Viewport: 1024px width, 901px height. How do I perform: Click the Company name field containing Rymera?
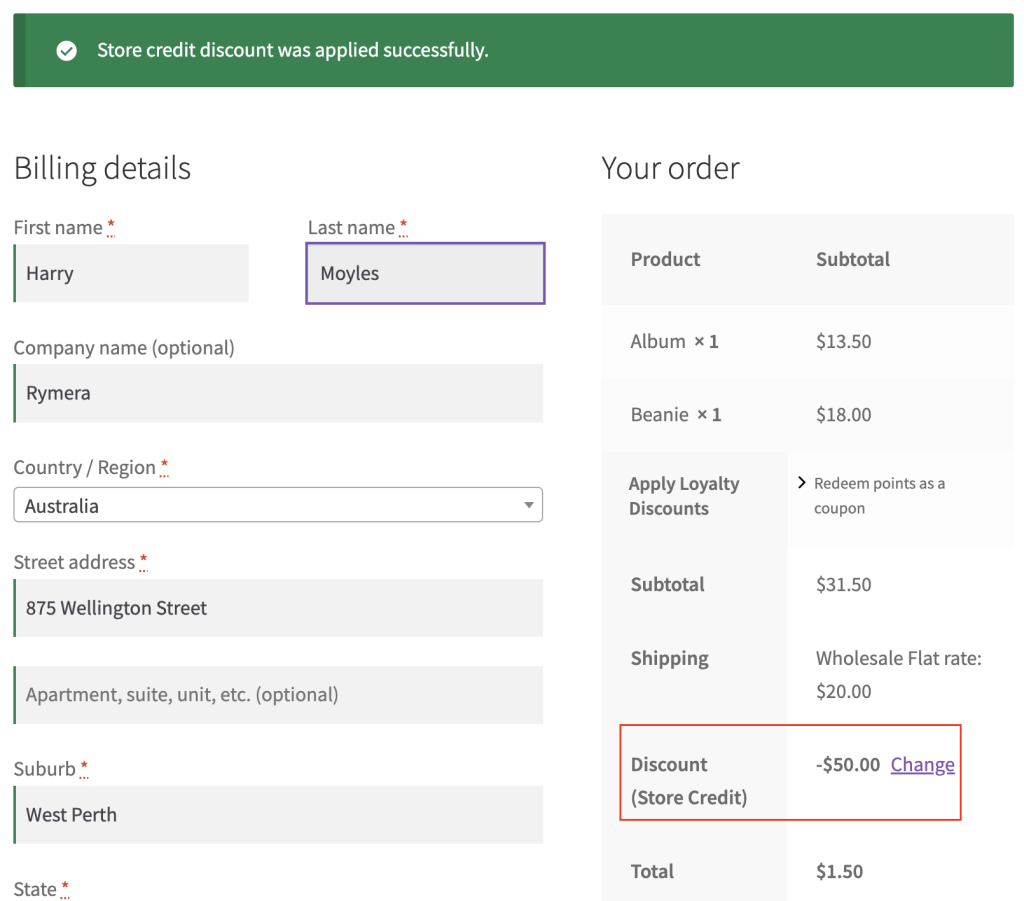pos(278,393)
